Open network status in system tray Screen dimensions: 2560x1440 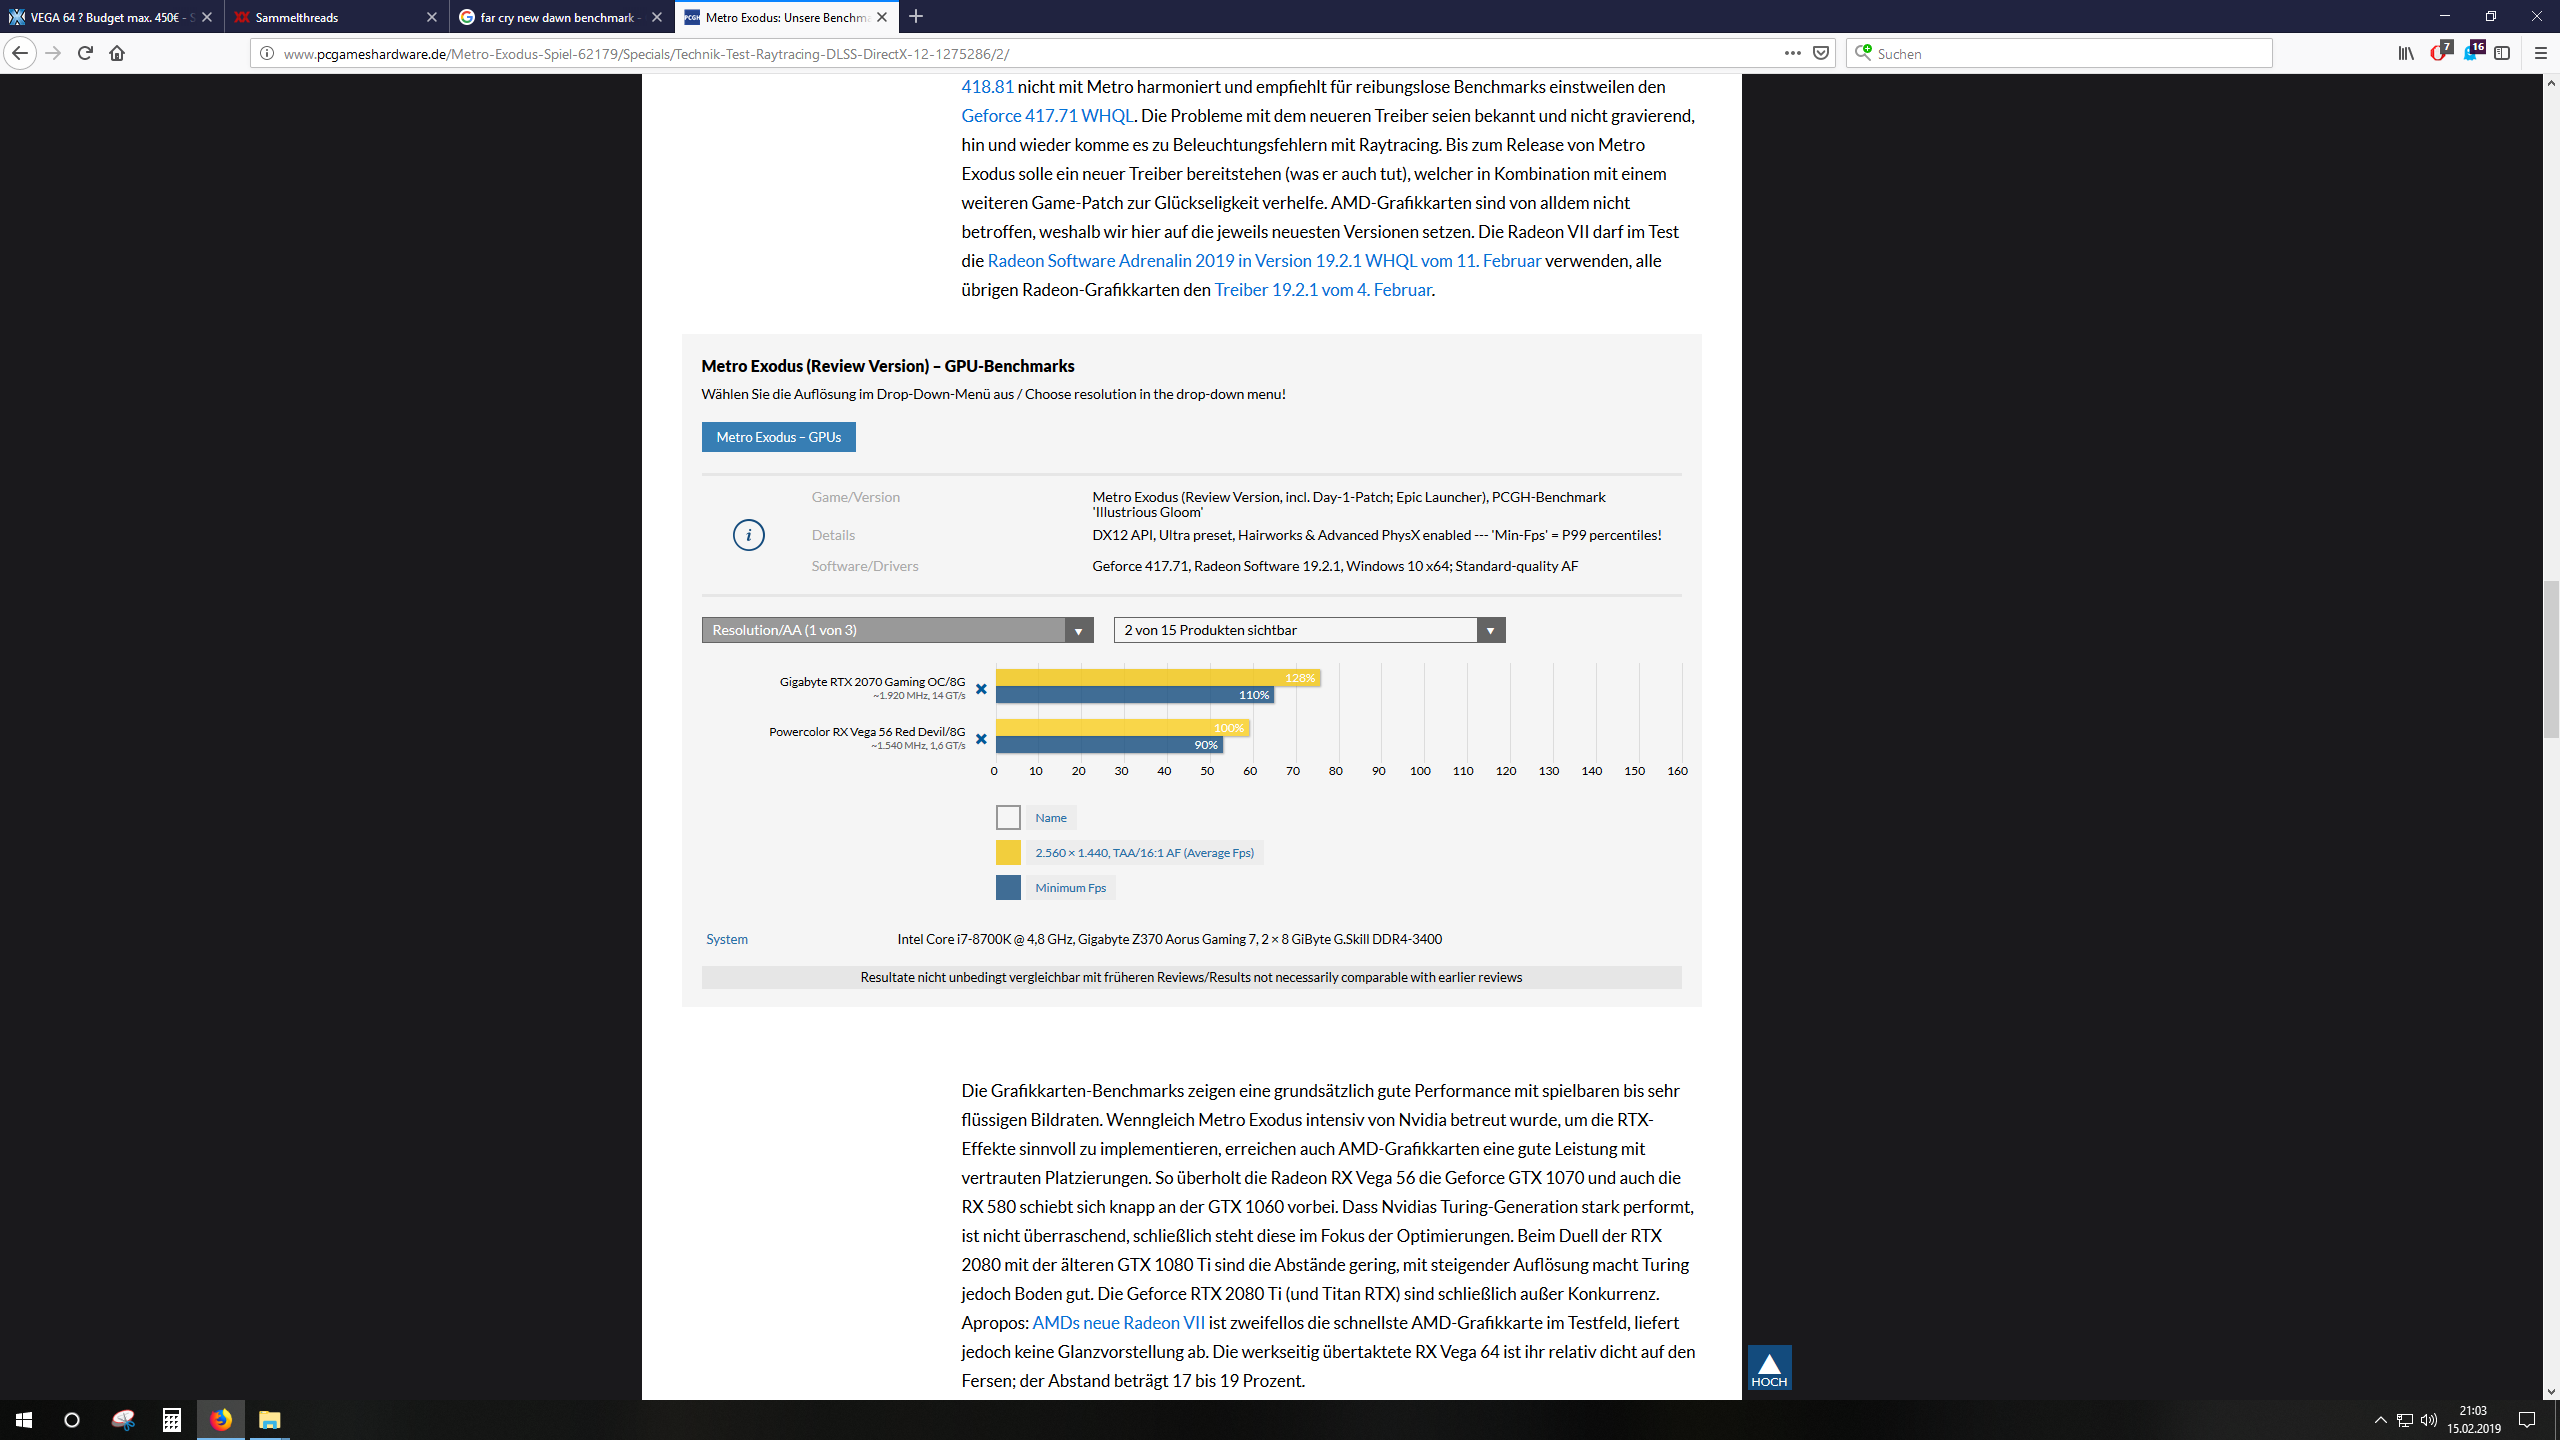(x=2405, y=1420)
